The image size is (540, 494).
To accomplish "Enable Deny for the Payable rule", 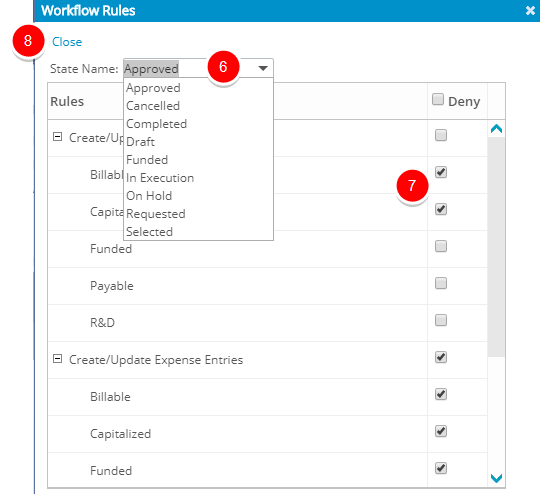I will (x=441, y=283).
